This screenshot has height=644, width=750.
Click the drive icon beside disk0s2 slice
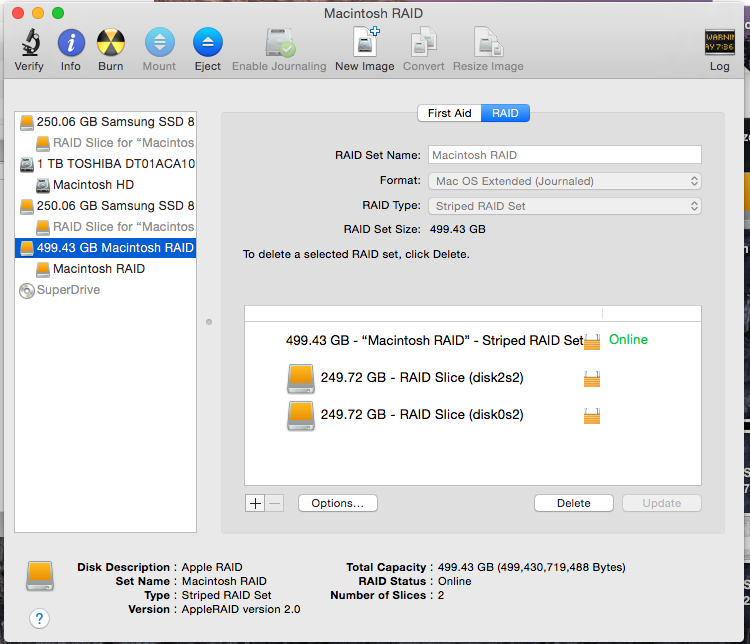pyautogui.click(x=301, y=416)
